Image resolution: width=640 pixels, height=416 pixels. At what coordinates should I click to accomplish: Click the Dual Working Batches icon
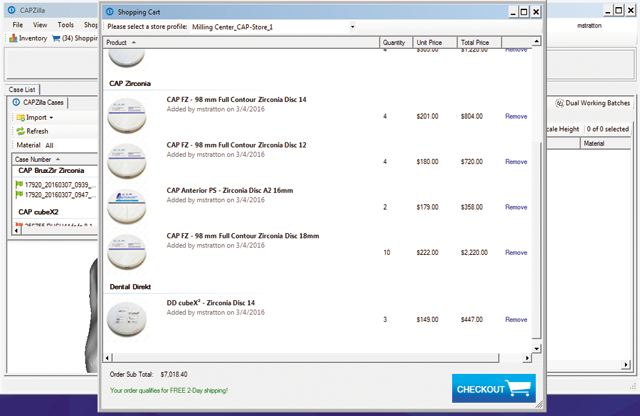click(x=559, y=103)
